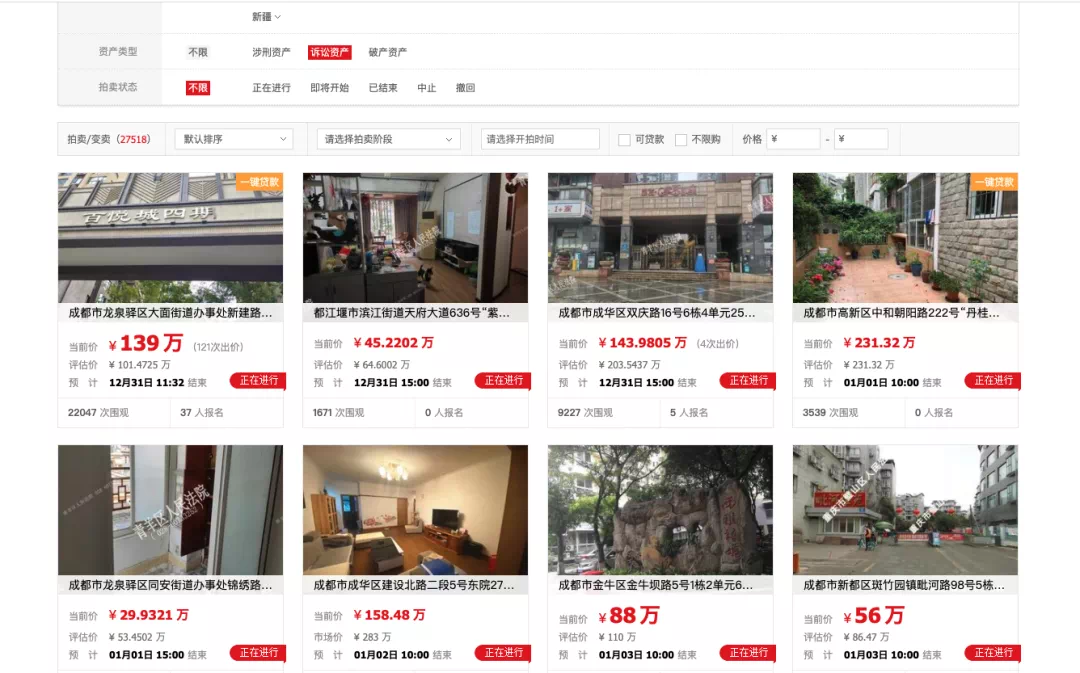The image size is (1080, 673).
Task: Open 龙泉驿区同安街道 property photo
Action: [170, 510]
